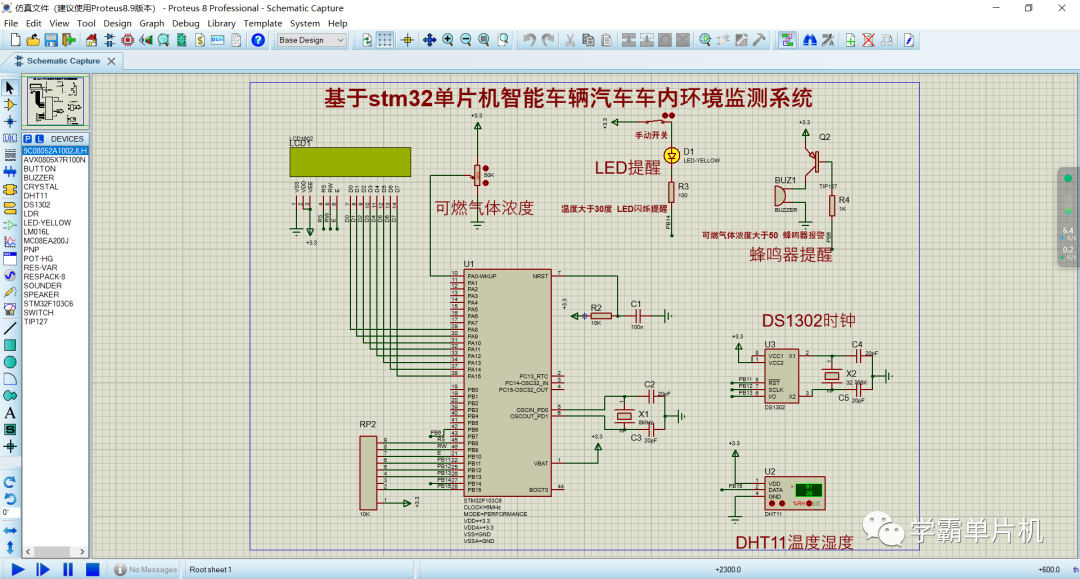Toggle Wire Autorouter icon
Image resolution: width=1080 pixels, height=579 pixels.
(x=787, y=41)
